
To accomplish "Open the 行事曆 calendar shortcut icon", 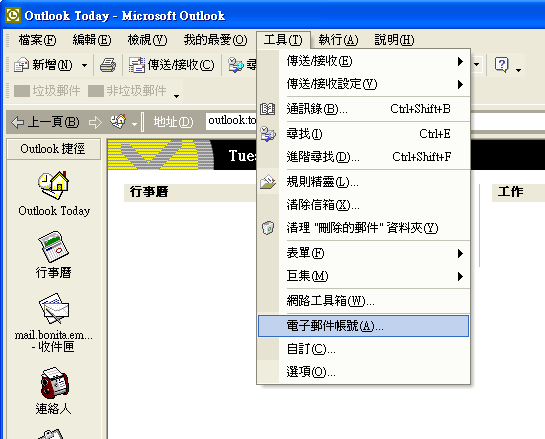I will click(54, 246).
